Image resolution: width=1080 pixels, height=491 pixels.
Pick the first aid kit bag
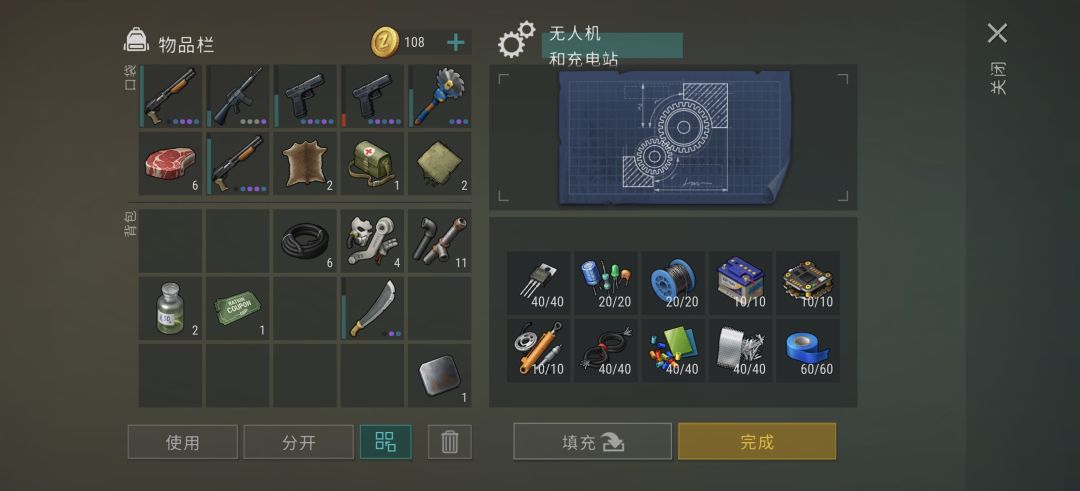pos(373,164)
